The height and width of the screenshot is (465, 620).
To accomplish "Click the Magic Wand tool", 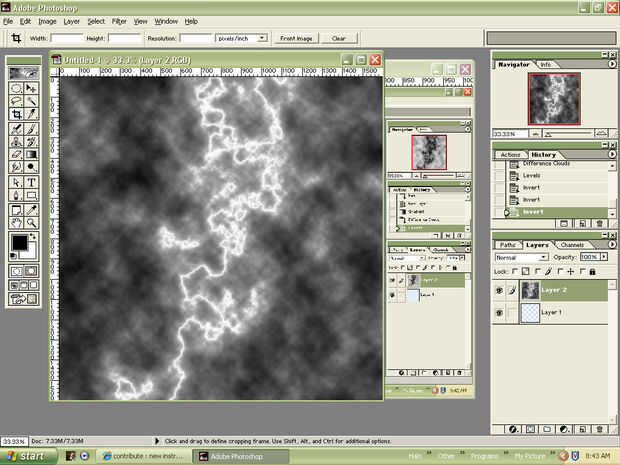I will tap(32, 101).
